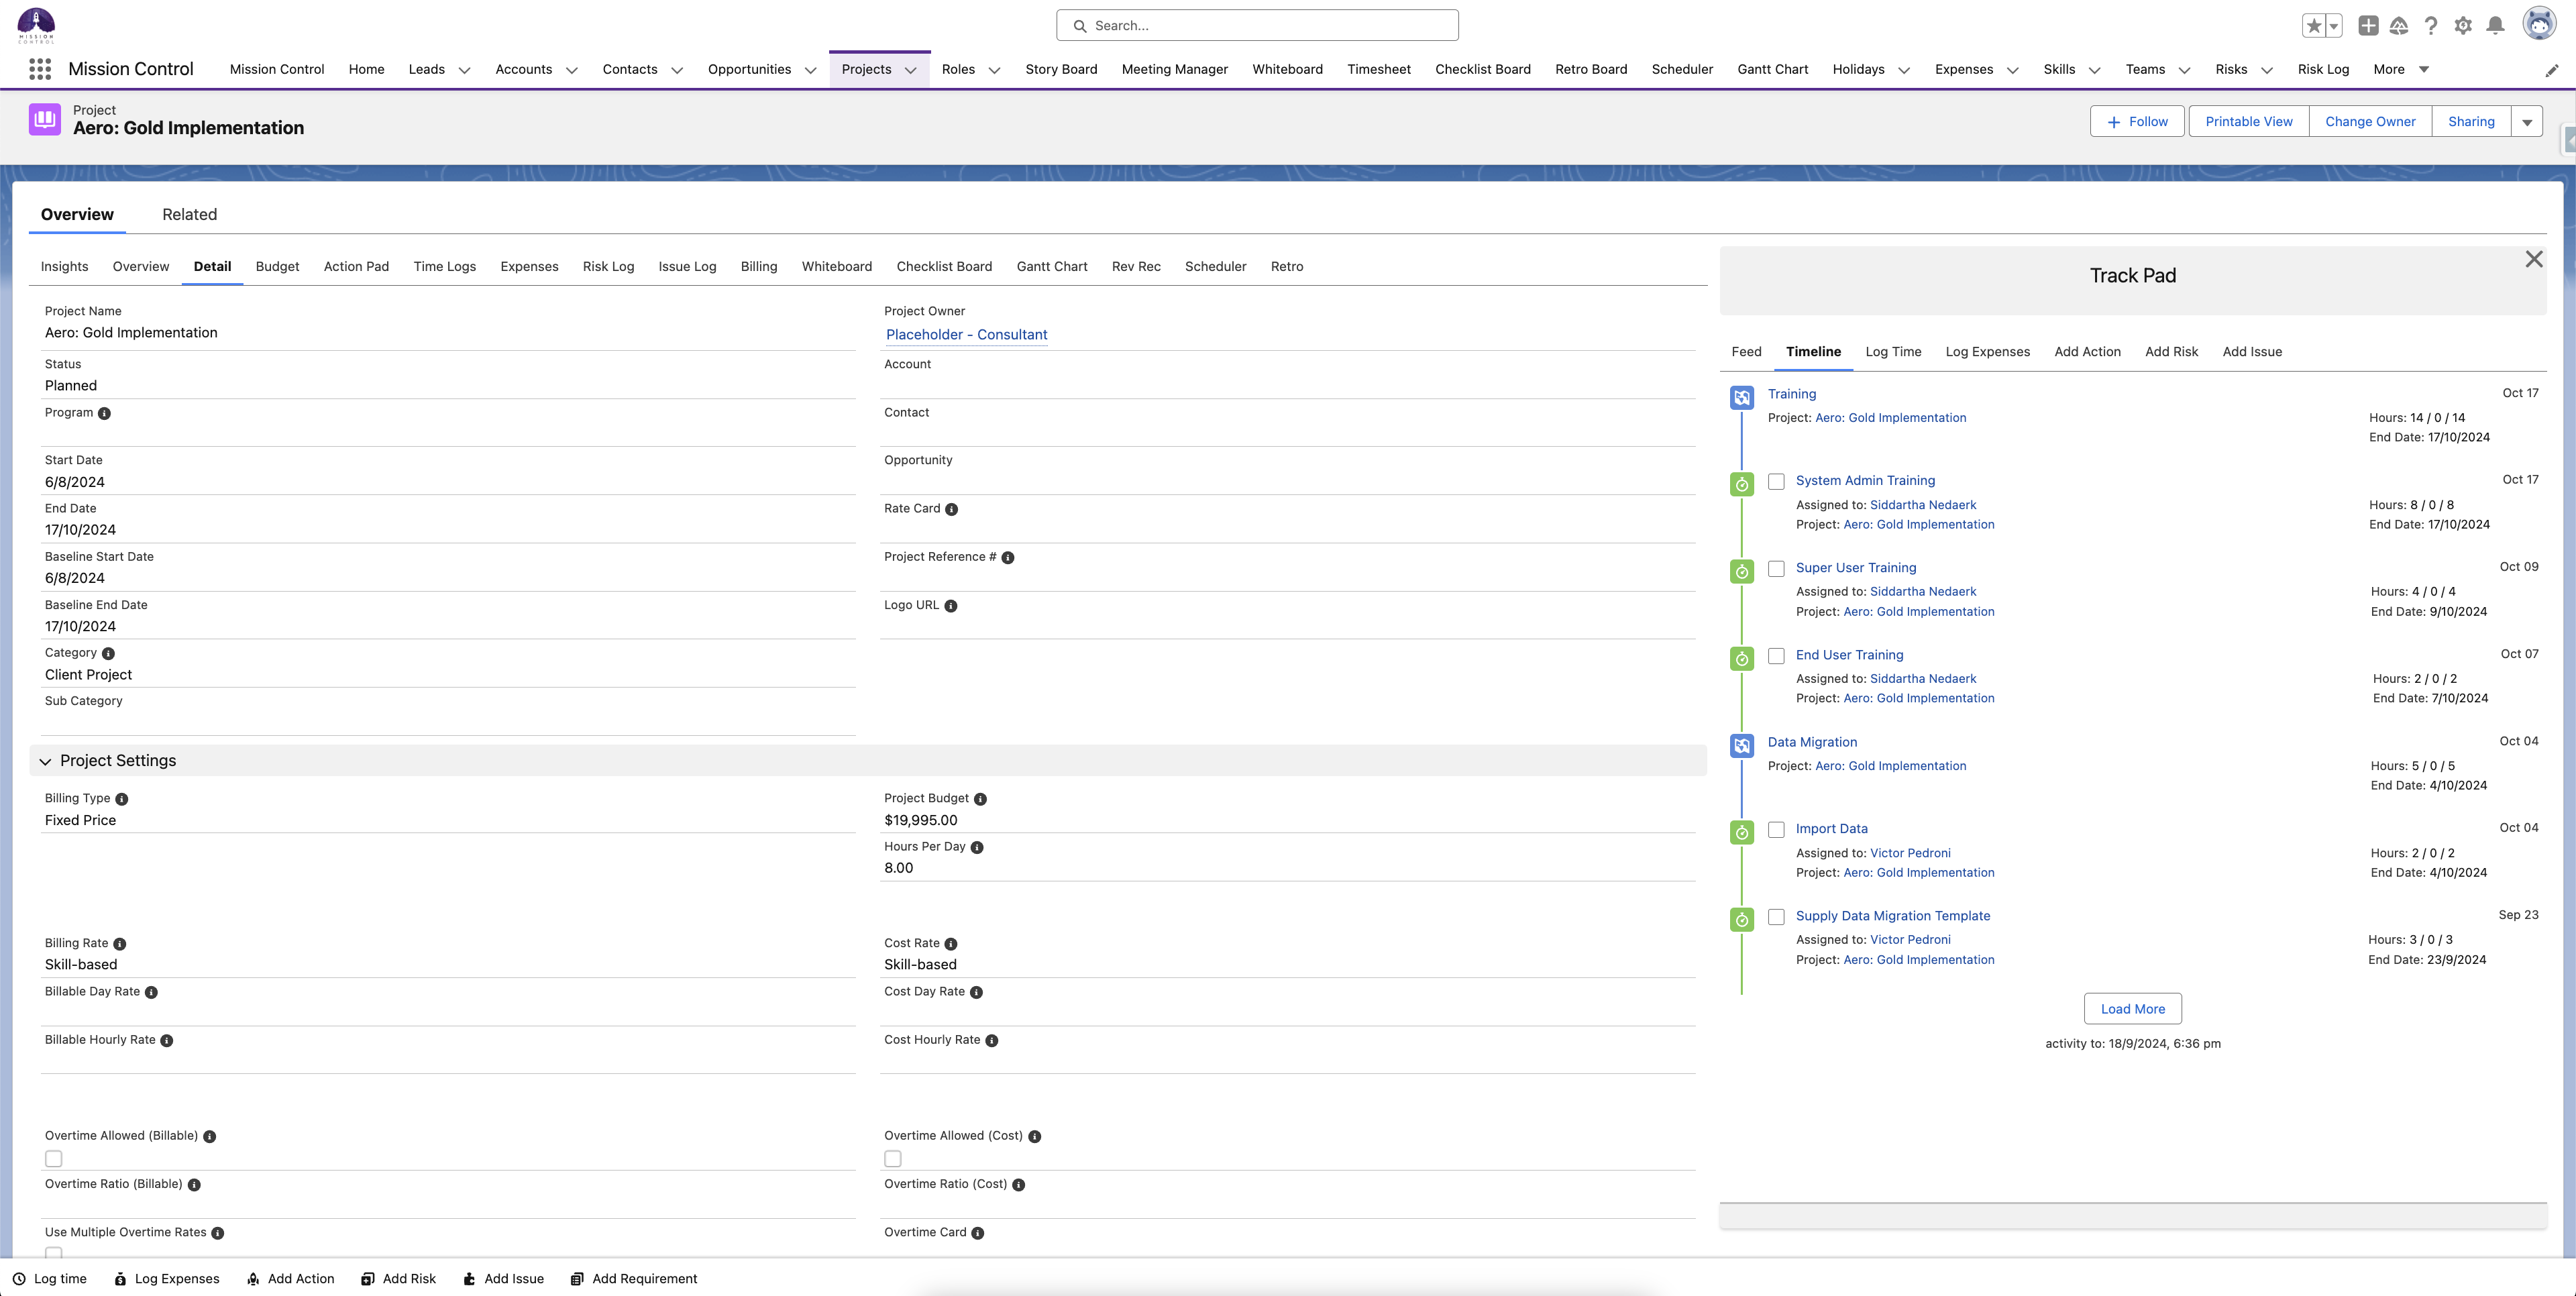Click the Data Migration milestone icon

click(1741, 745)
